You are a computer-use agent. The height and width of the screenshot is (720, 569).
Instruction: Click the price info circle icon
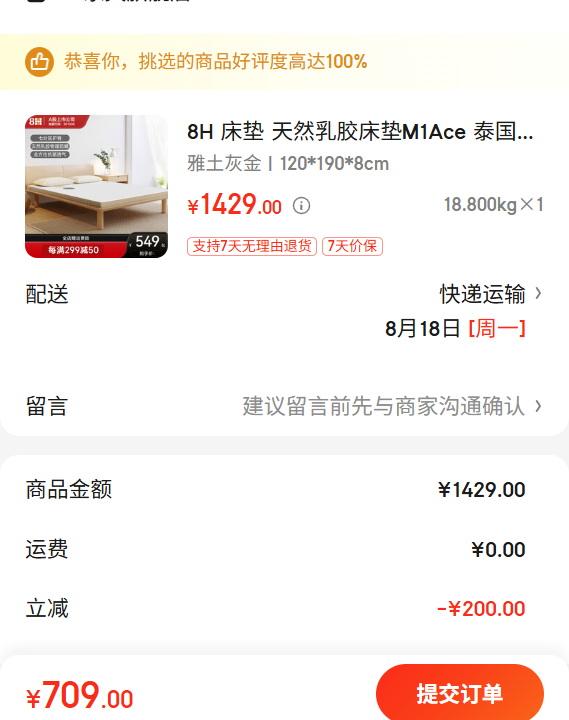pyautogui.click(x=302, y=205)
